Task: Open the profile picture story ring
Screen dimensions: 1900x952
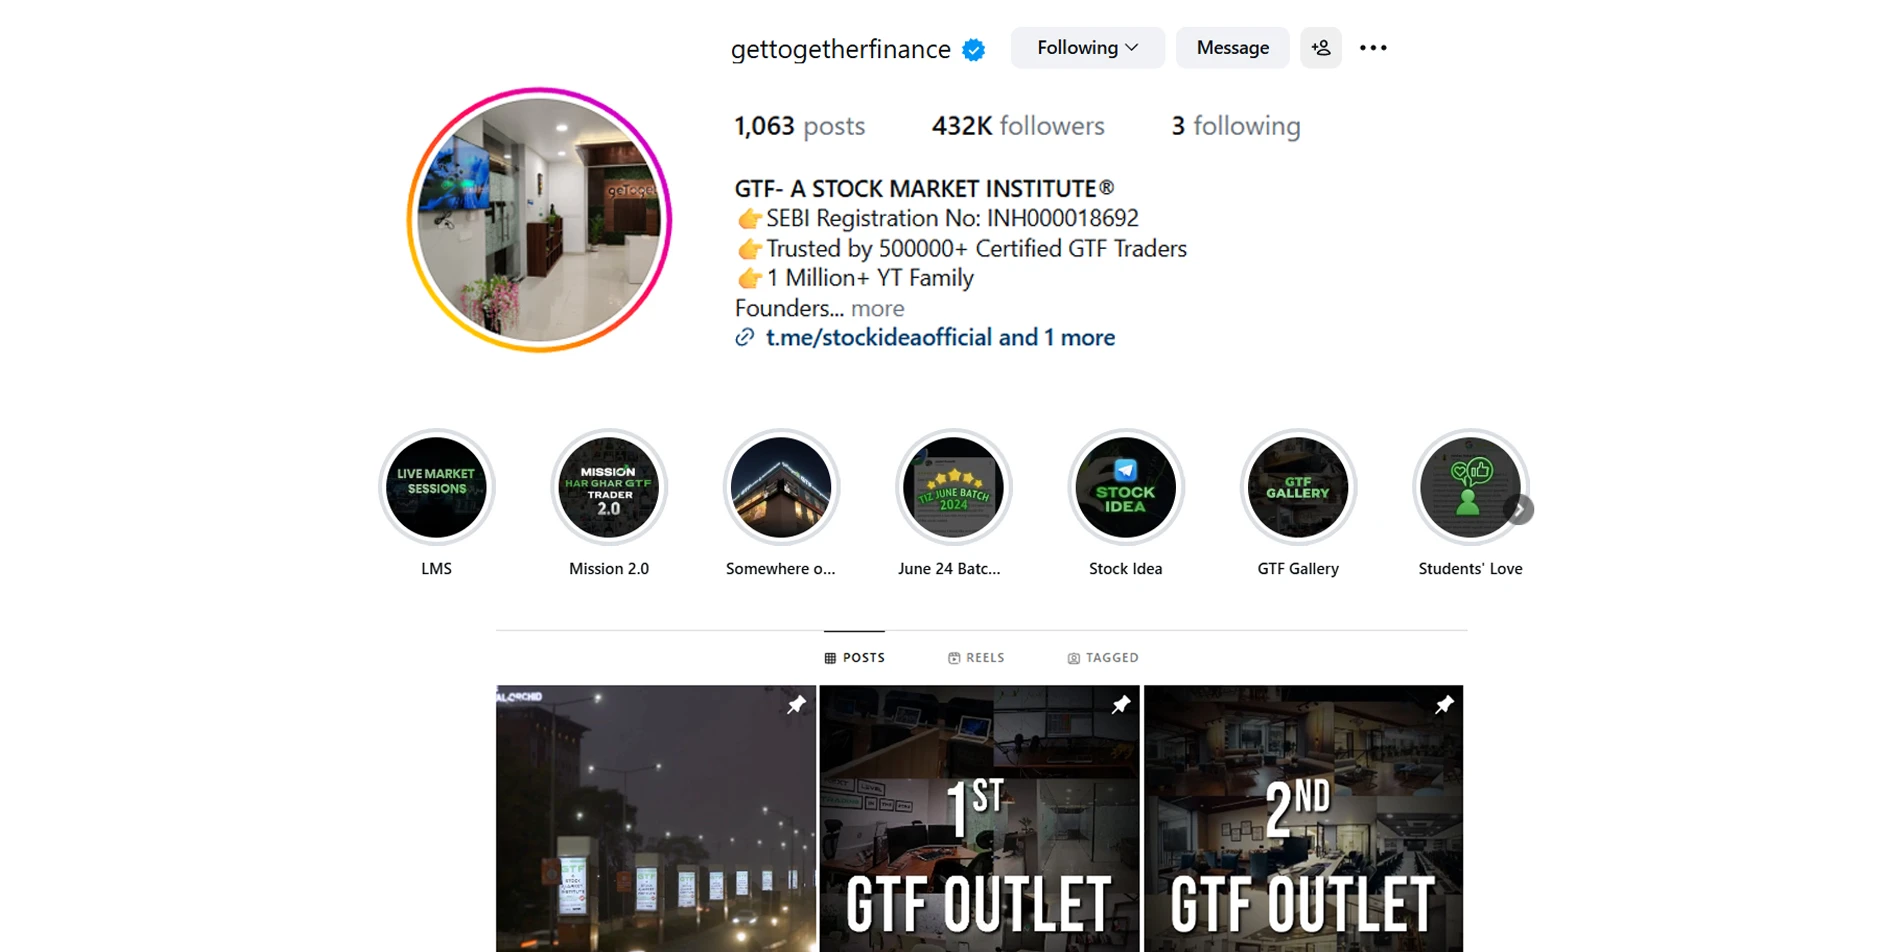Action: (539, 220)
